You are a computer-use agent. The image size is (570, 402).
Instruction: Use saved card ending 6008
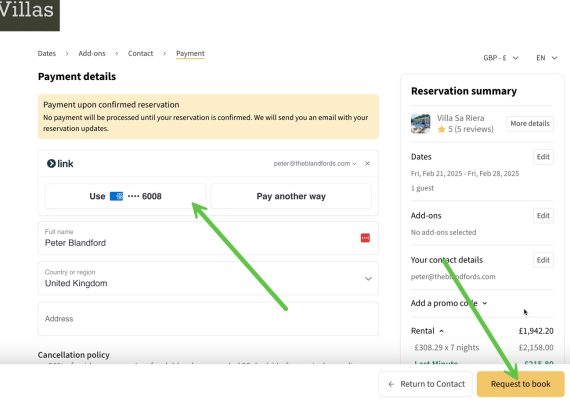(x=125, y=196)
